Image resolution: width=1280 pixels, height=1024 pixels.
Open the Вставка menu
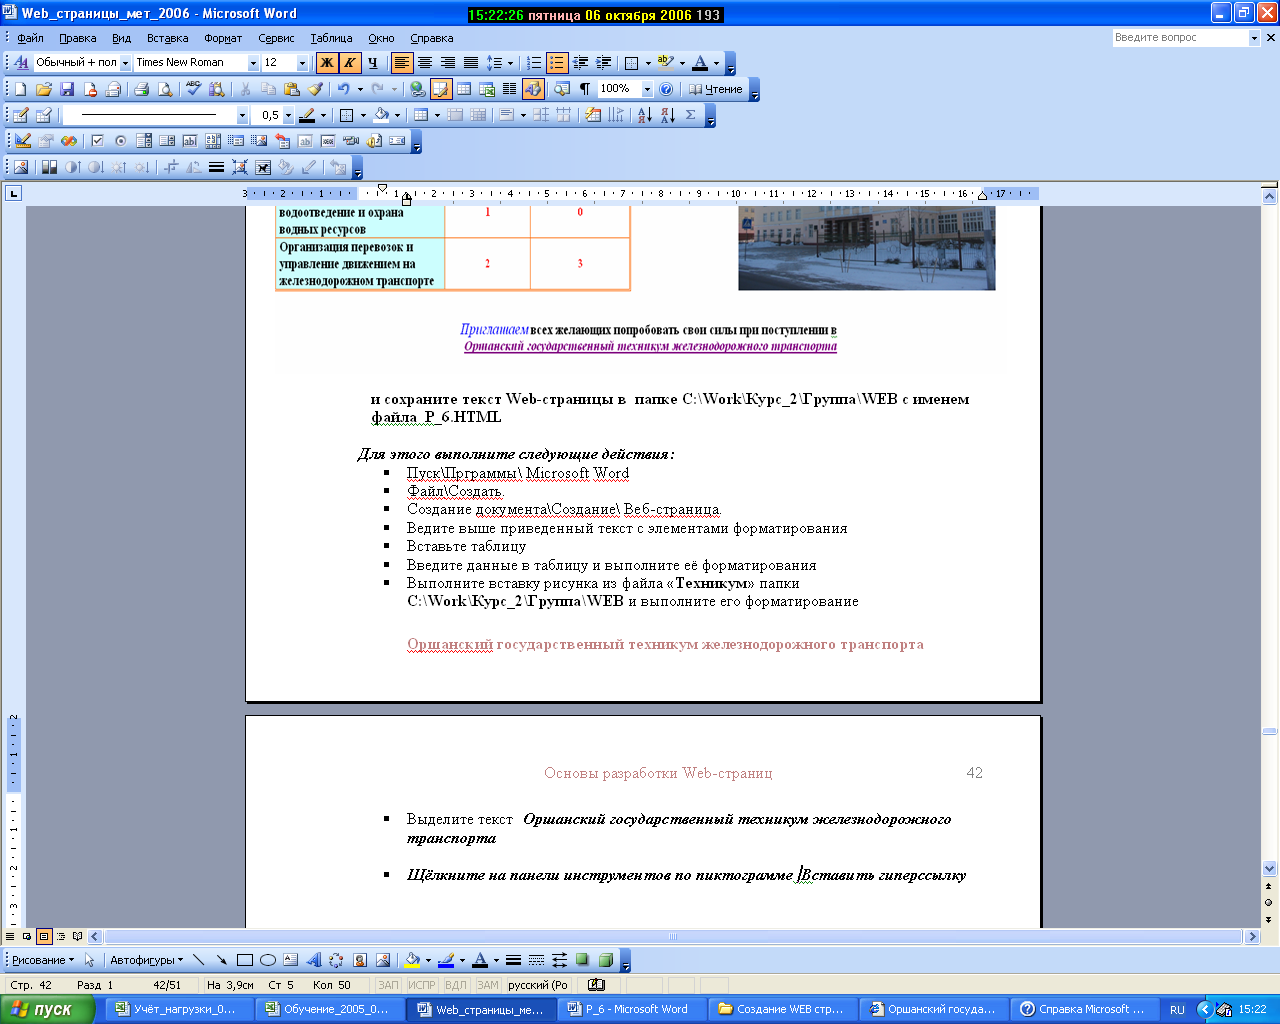click(167, 38)
